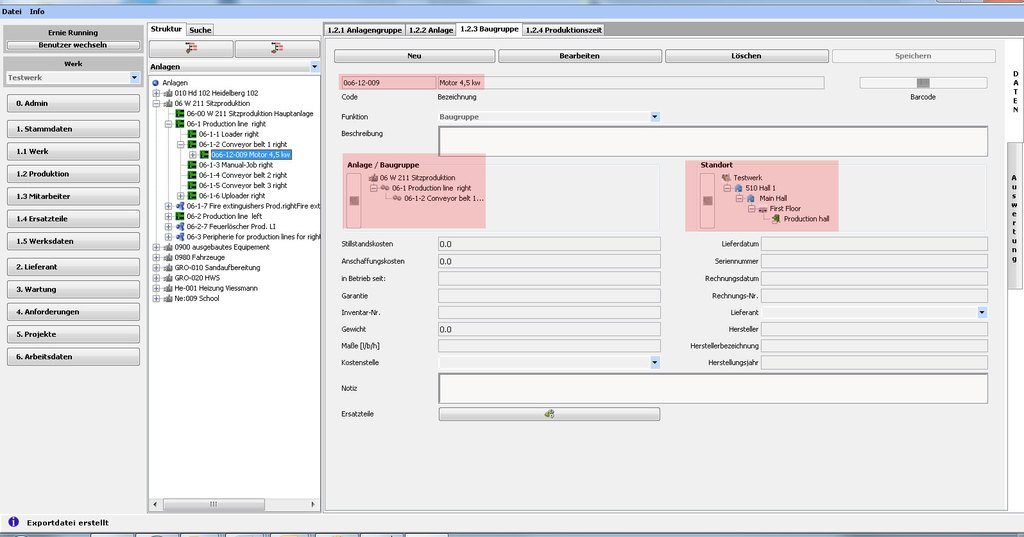
Task: Click the Anlage / Baugruppe selector button
Action: click(353, 200)
